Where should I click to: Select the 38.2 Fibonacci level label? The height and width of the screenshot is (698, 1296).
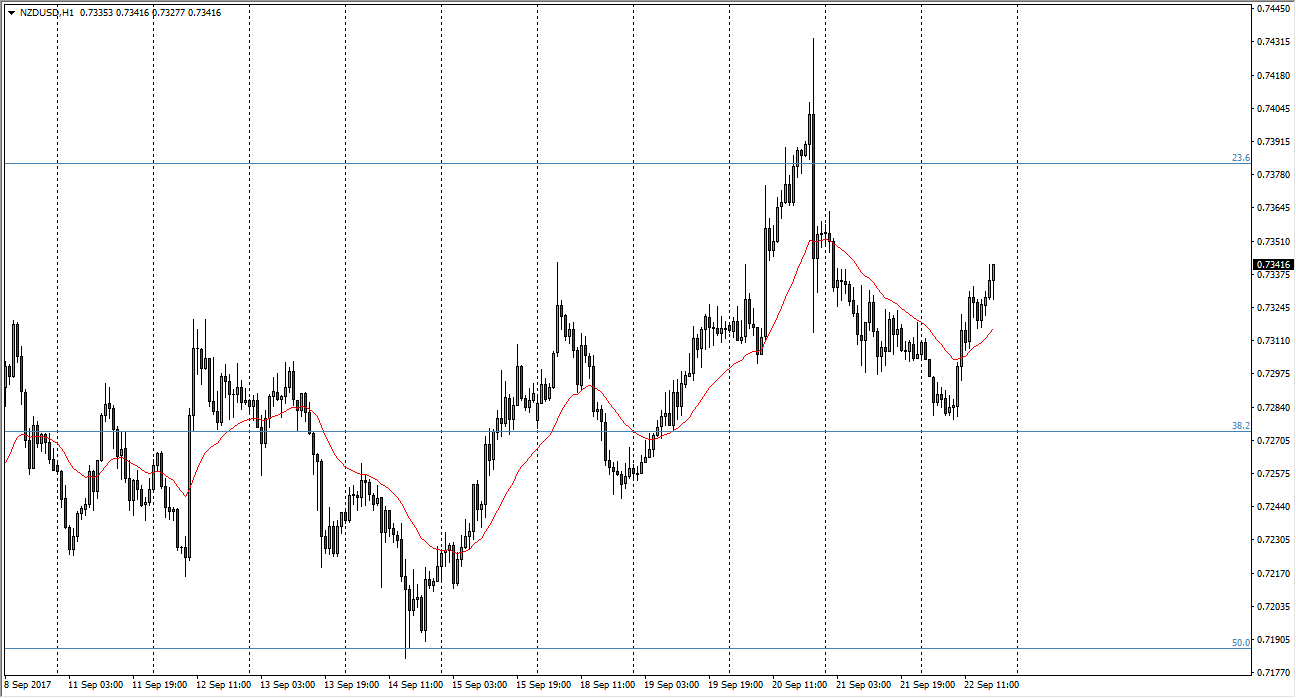[x=1240, y=426]
